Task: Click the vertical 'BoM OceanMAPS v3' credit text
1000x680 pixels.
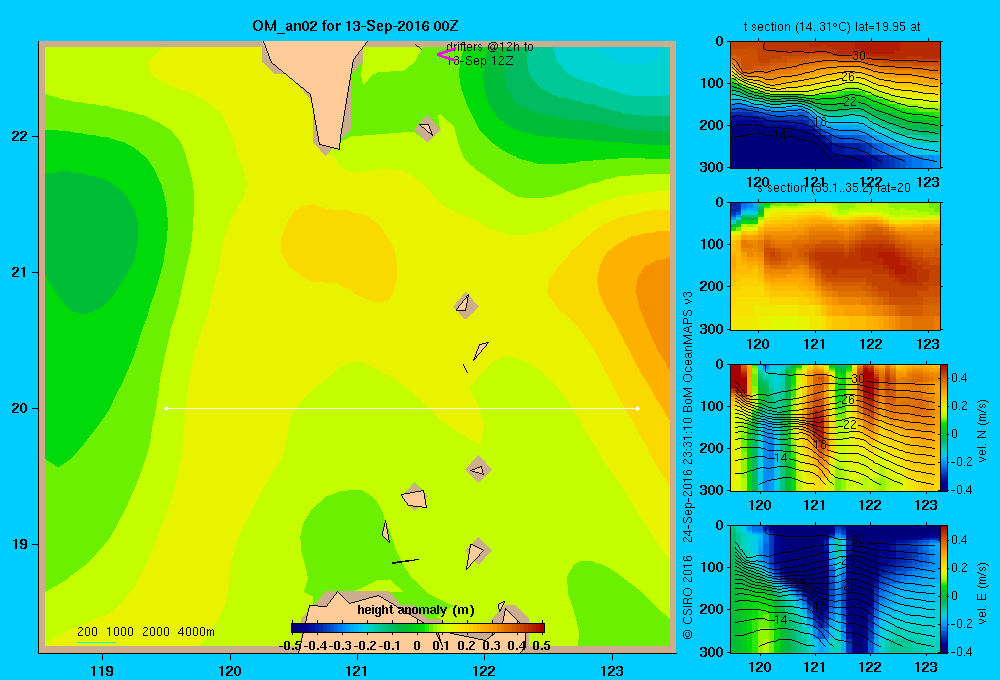Action: coord(688,351)
